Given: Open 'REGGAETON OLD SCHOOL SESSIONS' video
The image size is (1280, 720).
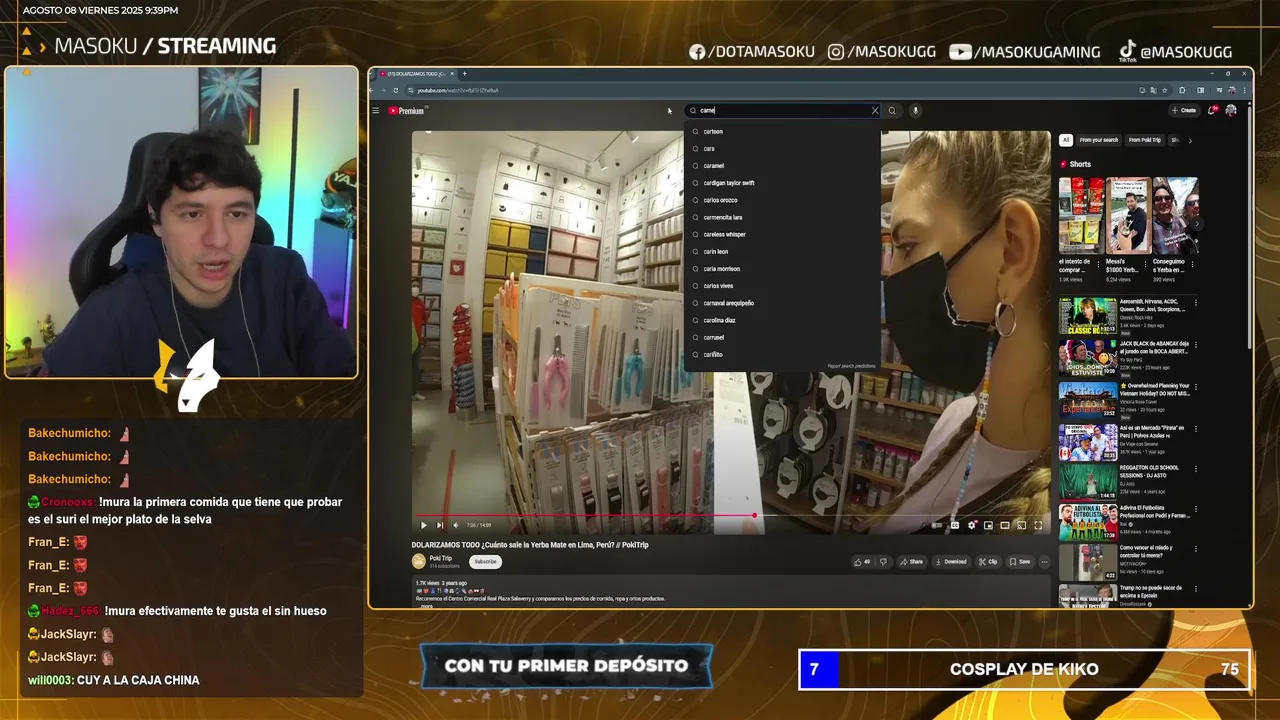Looking at the screenshot, I should [x=1088, y=482].
